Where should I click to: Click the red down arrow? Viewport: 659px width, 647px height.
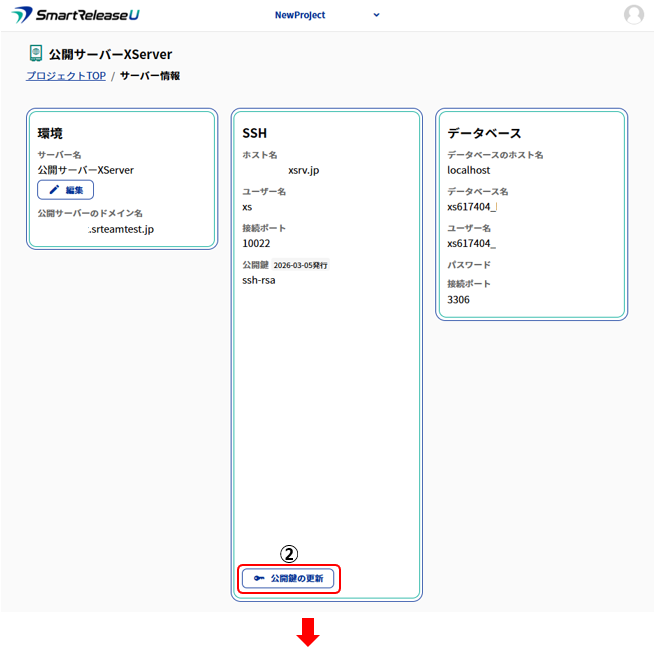click(308, 632)
